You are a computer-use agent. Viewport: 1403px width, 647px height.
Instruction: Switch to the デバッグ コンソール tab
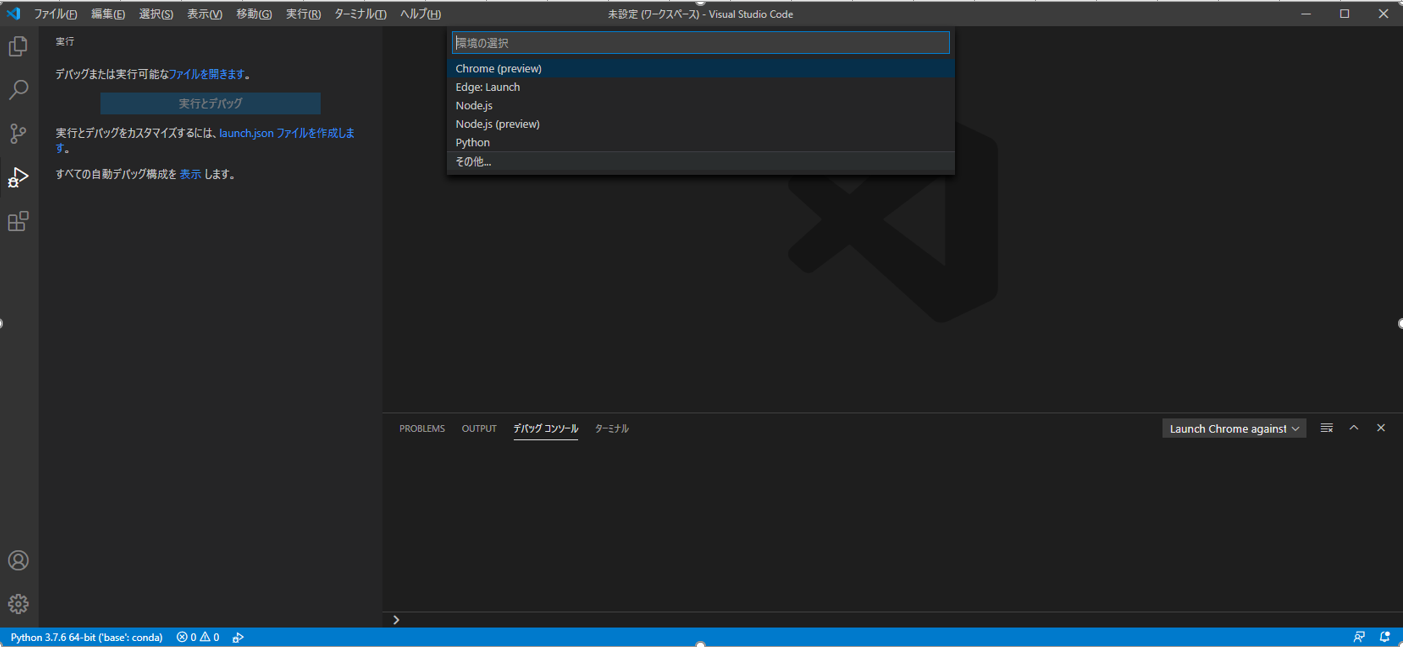coord(545,428)
